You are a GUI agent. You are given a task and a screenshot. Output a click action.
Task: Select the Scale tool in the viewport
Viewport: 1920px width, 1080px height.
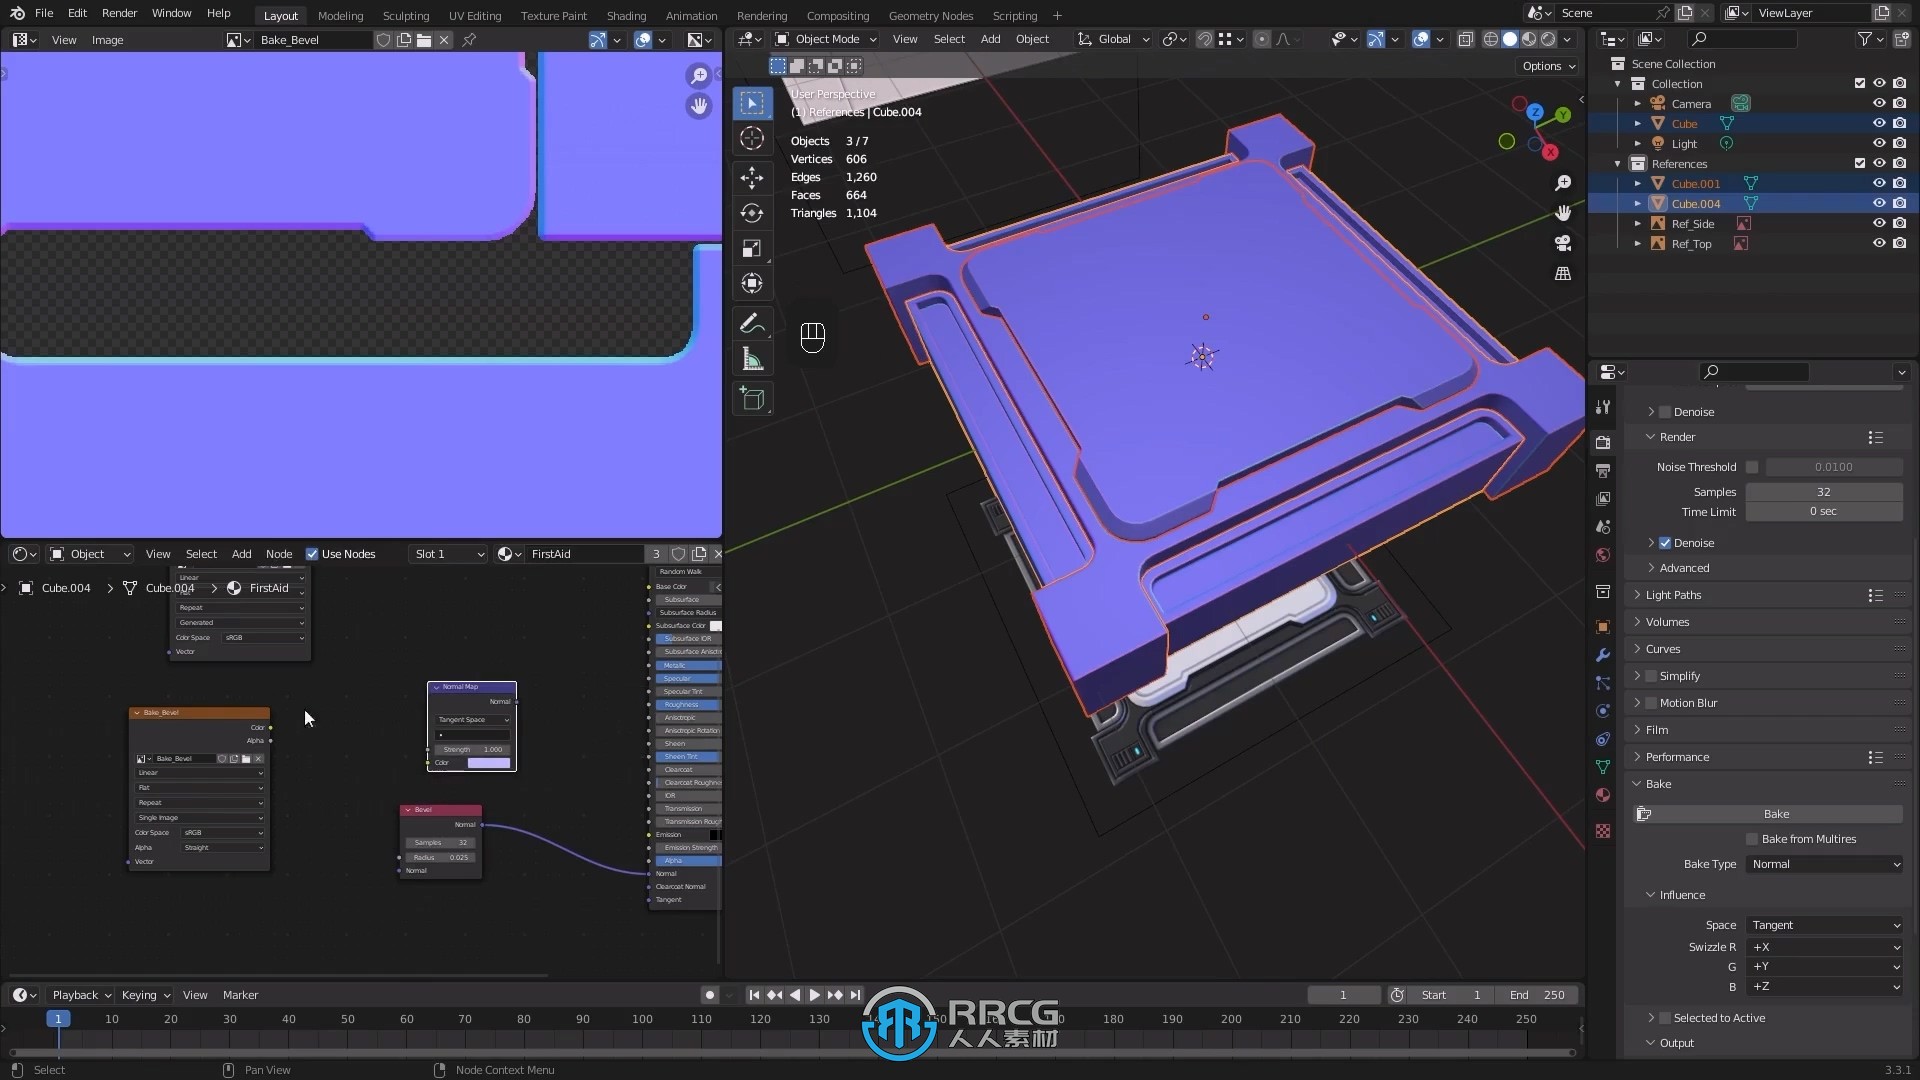752,248
